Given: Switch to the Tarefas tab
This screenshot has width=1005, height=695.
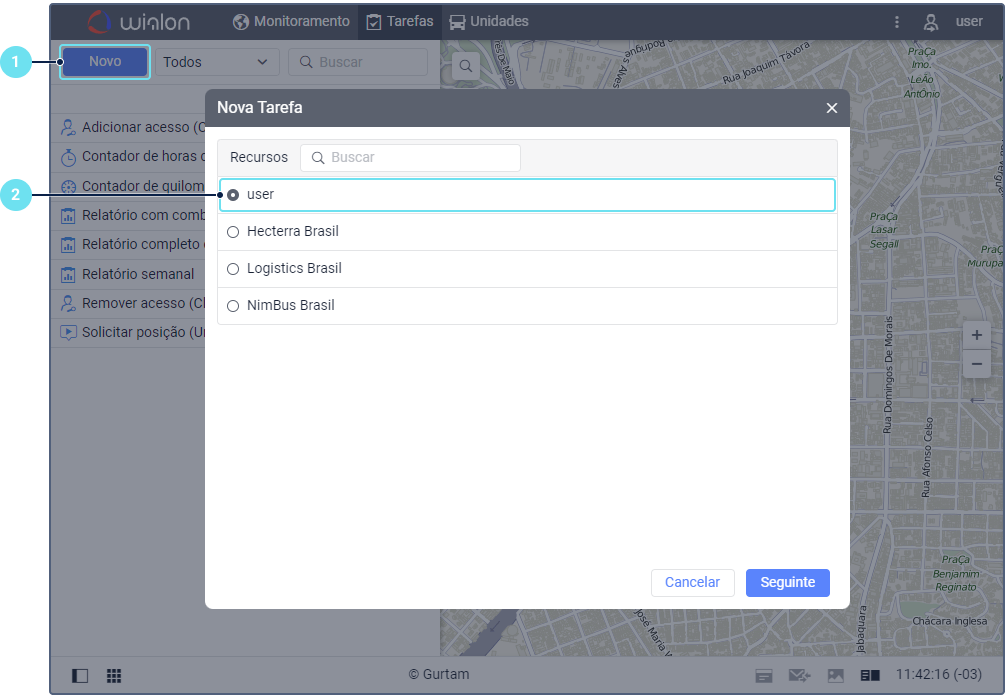Looking at the screenshot, I should click(x=399, y=22).
